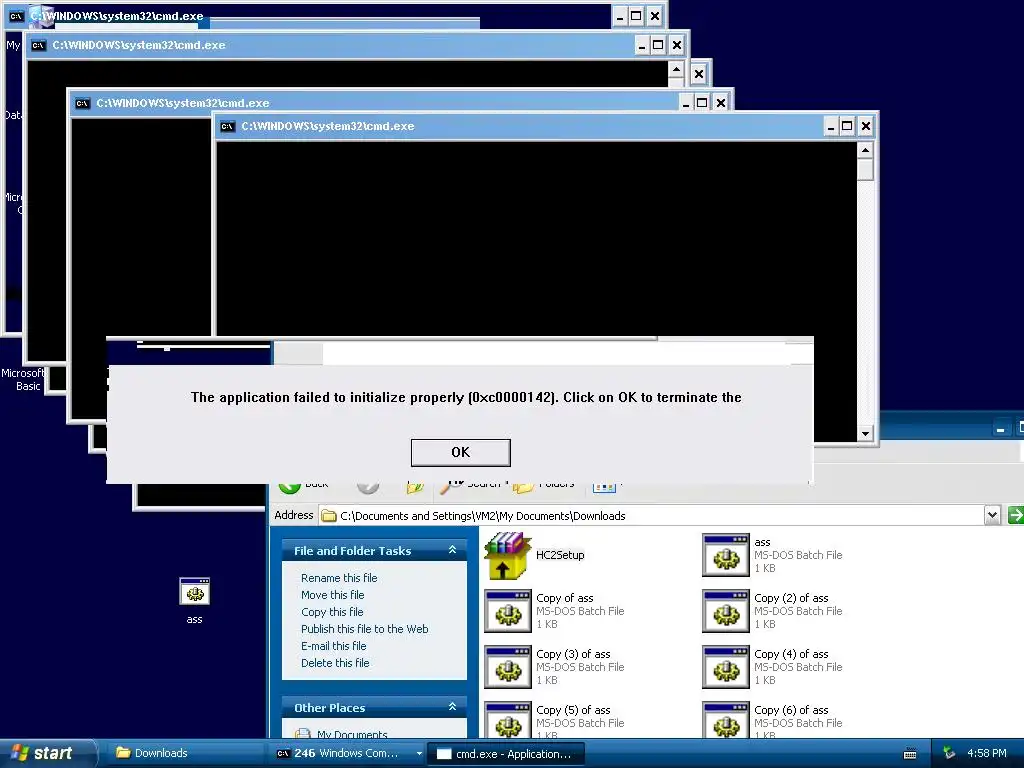
Task: Click the network icon in system tray
Action: click(949, 753)
